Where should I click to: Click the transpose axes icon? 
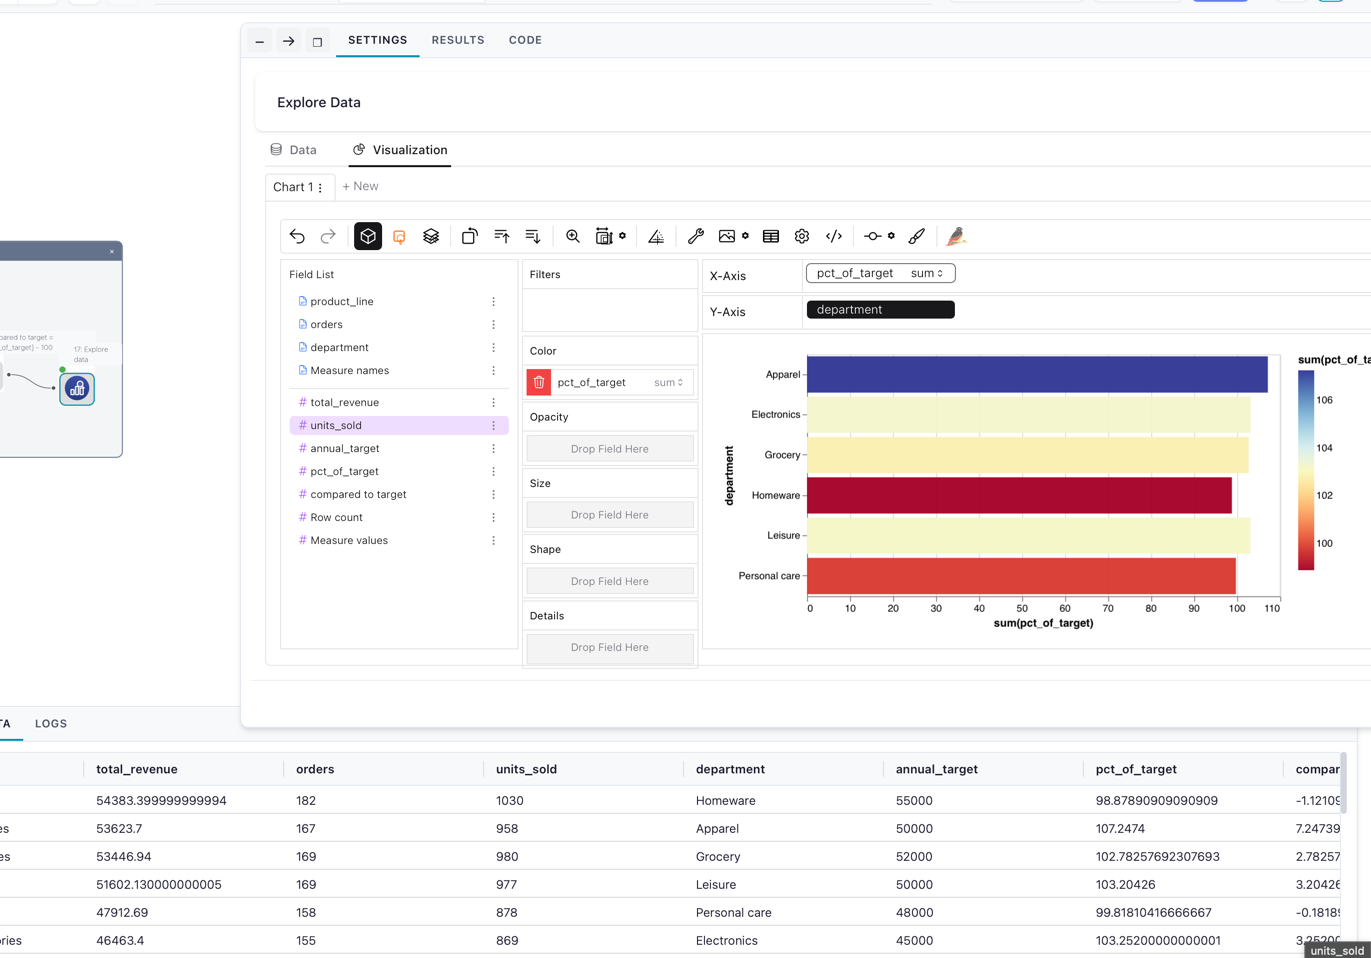pyautogui.click(x=469, y=236)
